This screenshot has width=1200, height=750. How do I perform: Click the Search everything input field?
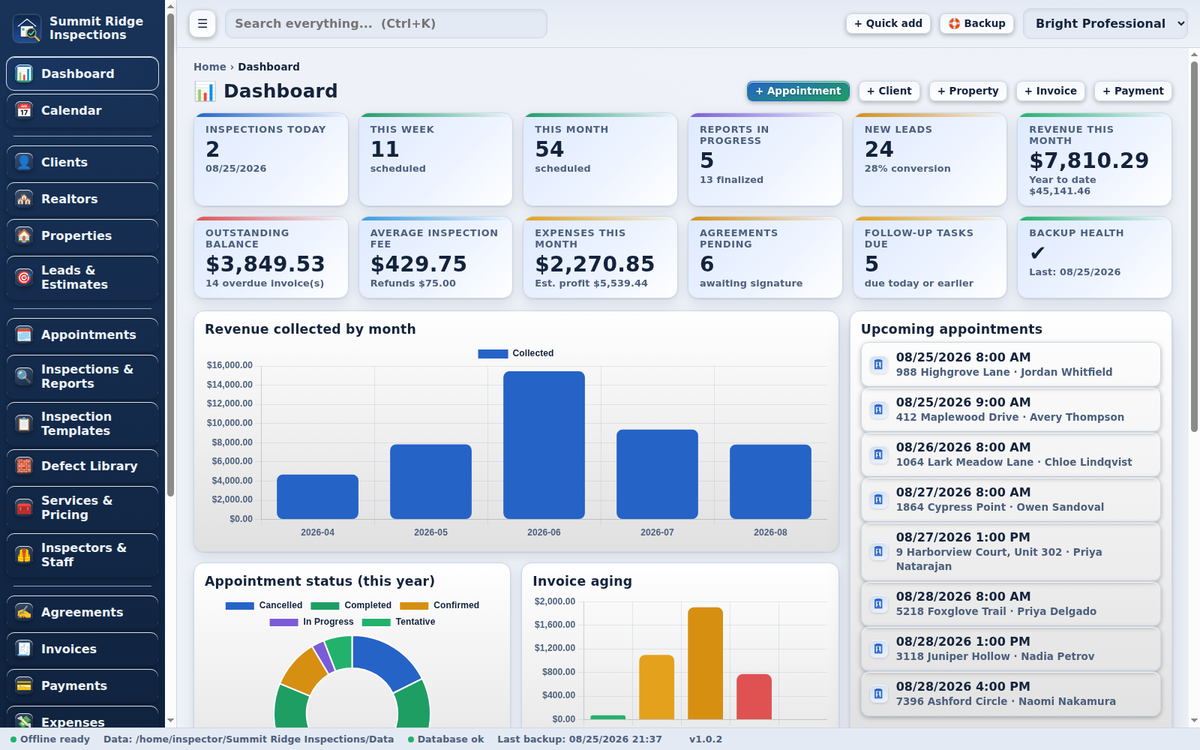coord(386,24)
